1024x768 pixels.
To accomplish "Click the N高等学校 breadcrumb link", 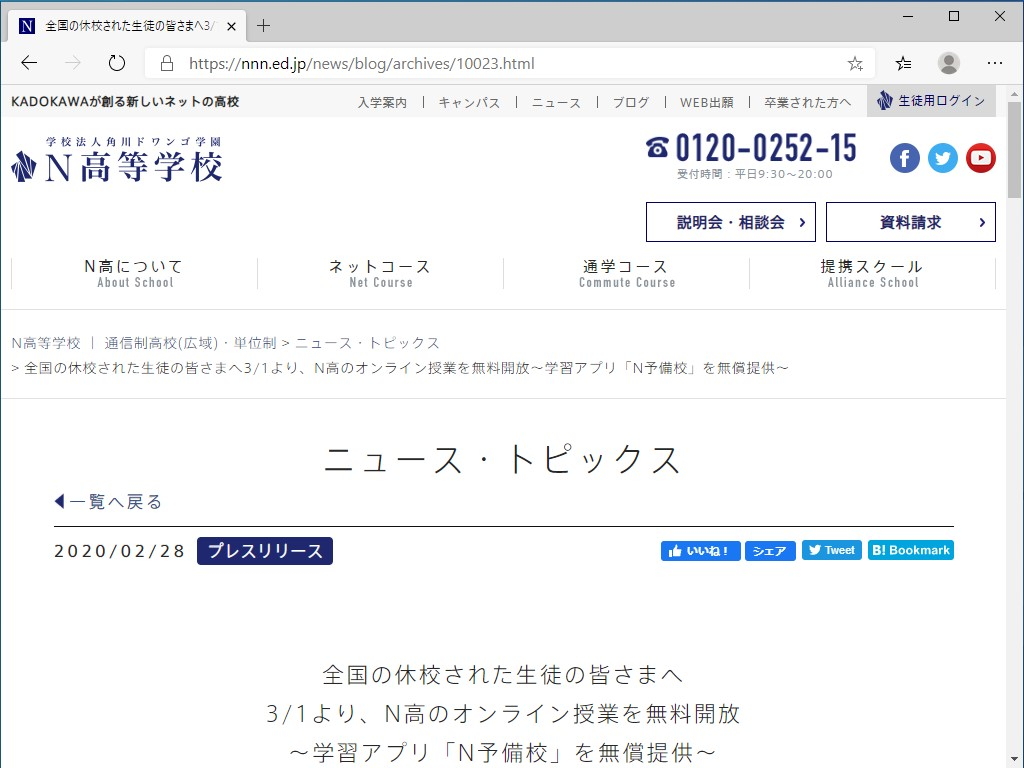I will (47, 342).
